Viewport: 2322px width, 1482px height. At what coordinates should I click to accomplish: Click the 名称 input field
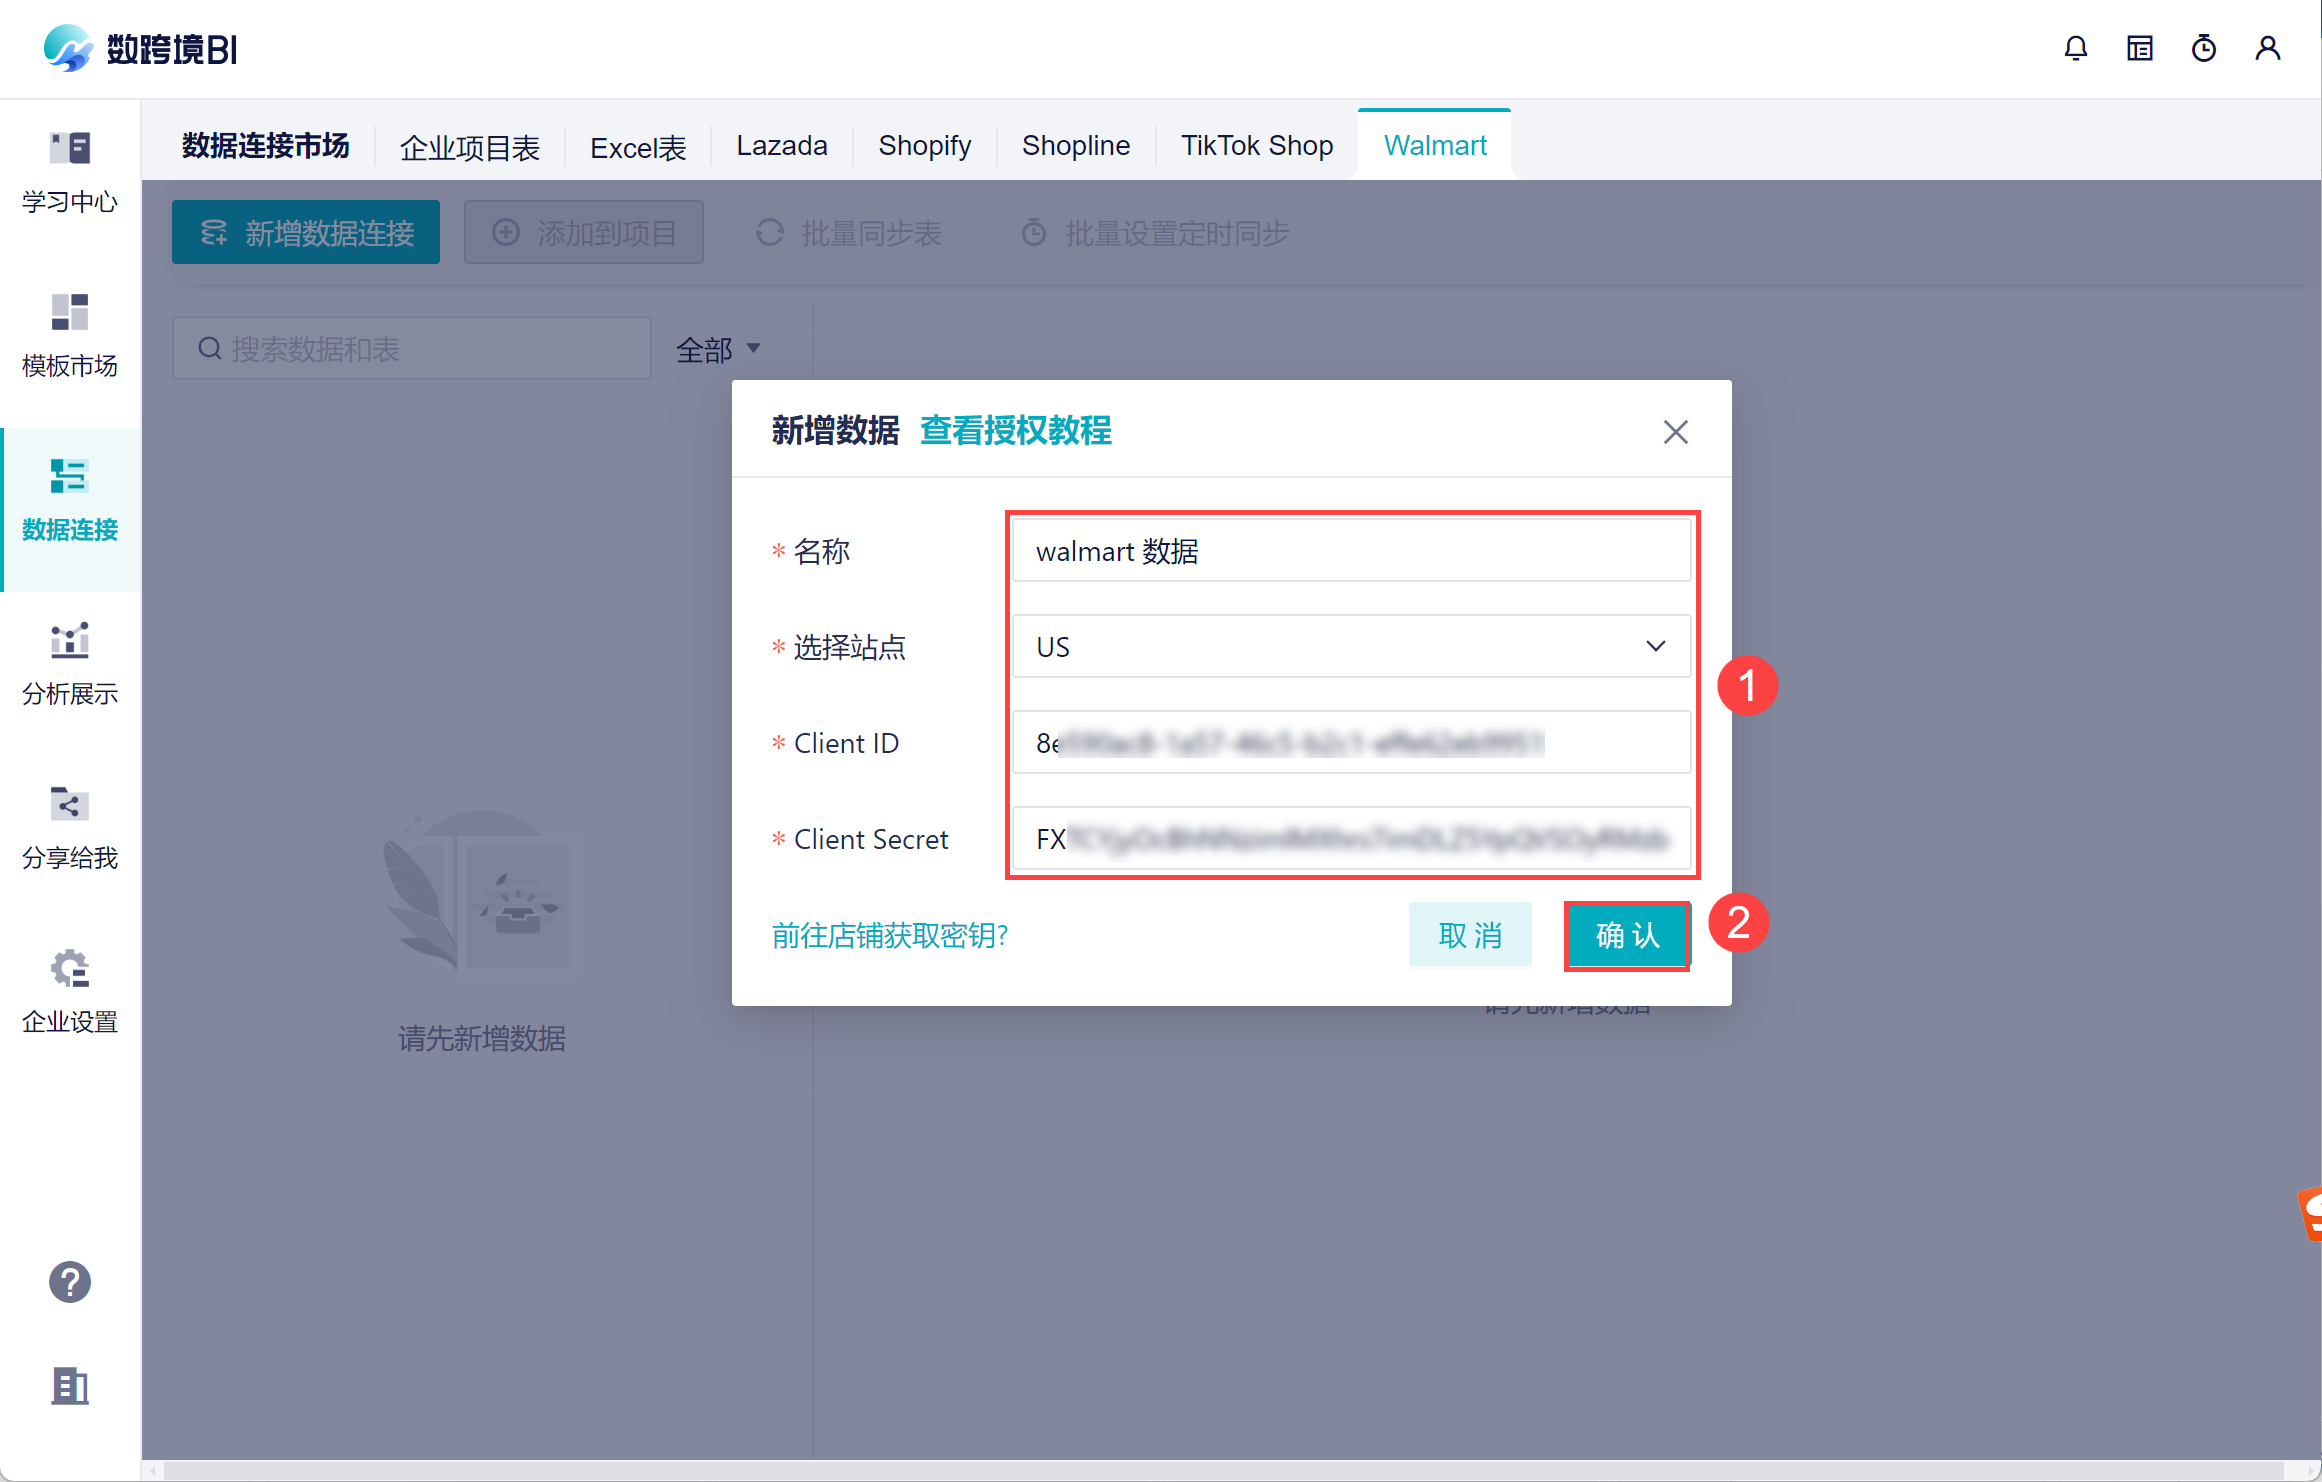click(1350, 551)
